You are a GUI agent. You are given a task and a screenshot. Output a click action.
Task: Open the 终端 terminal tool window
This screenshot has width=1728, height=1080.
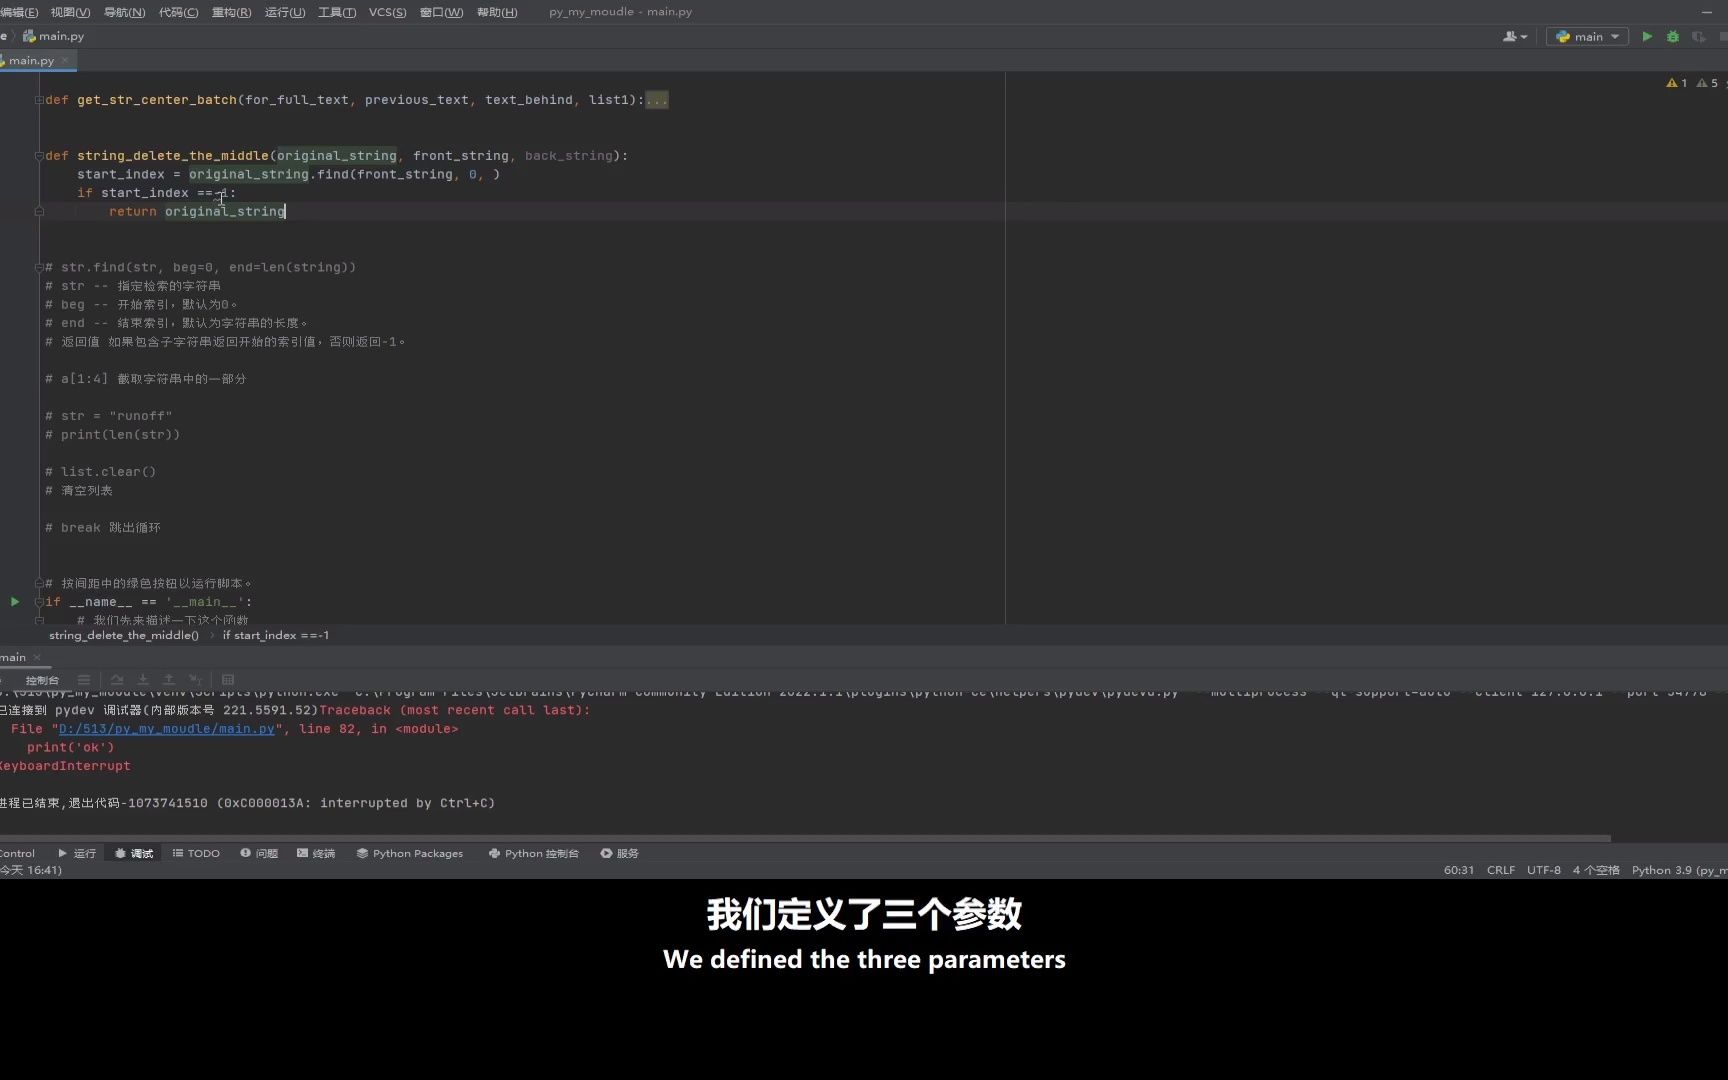click(x=316, y=853)
